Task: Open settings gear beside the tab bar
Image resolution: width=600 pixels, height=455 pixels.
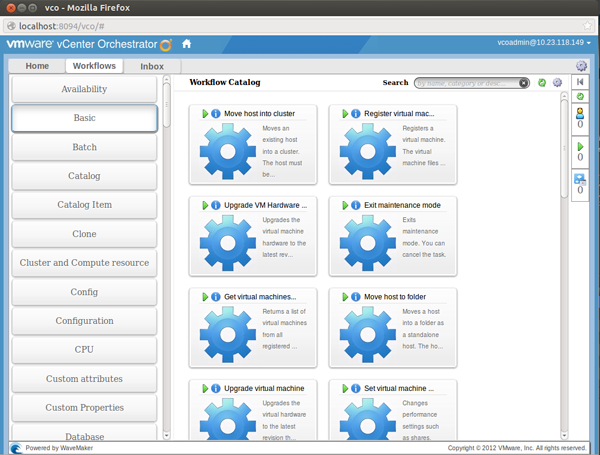Action: (x=581, y=66)
